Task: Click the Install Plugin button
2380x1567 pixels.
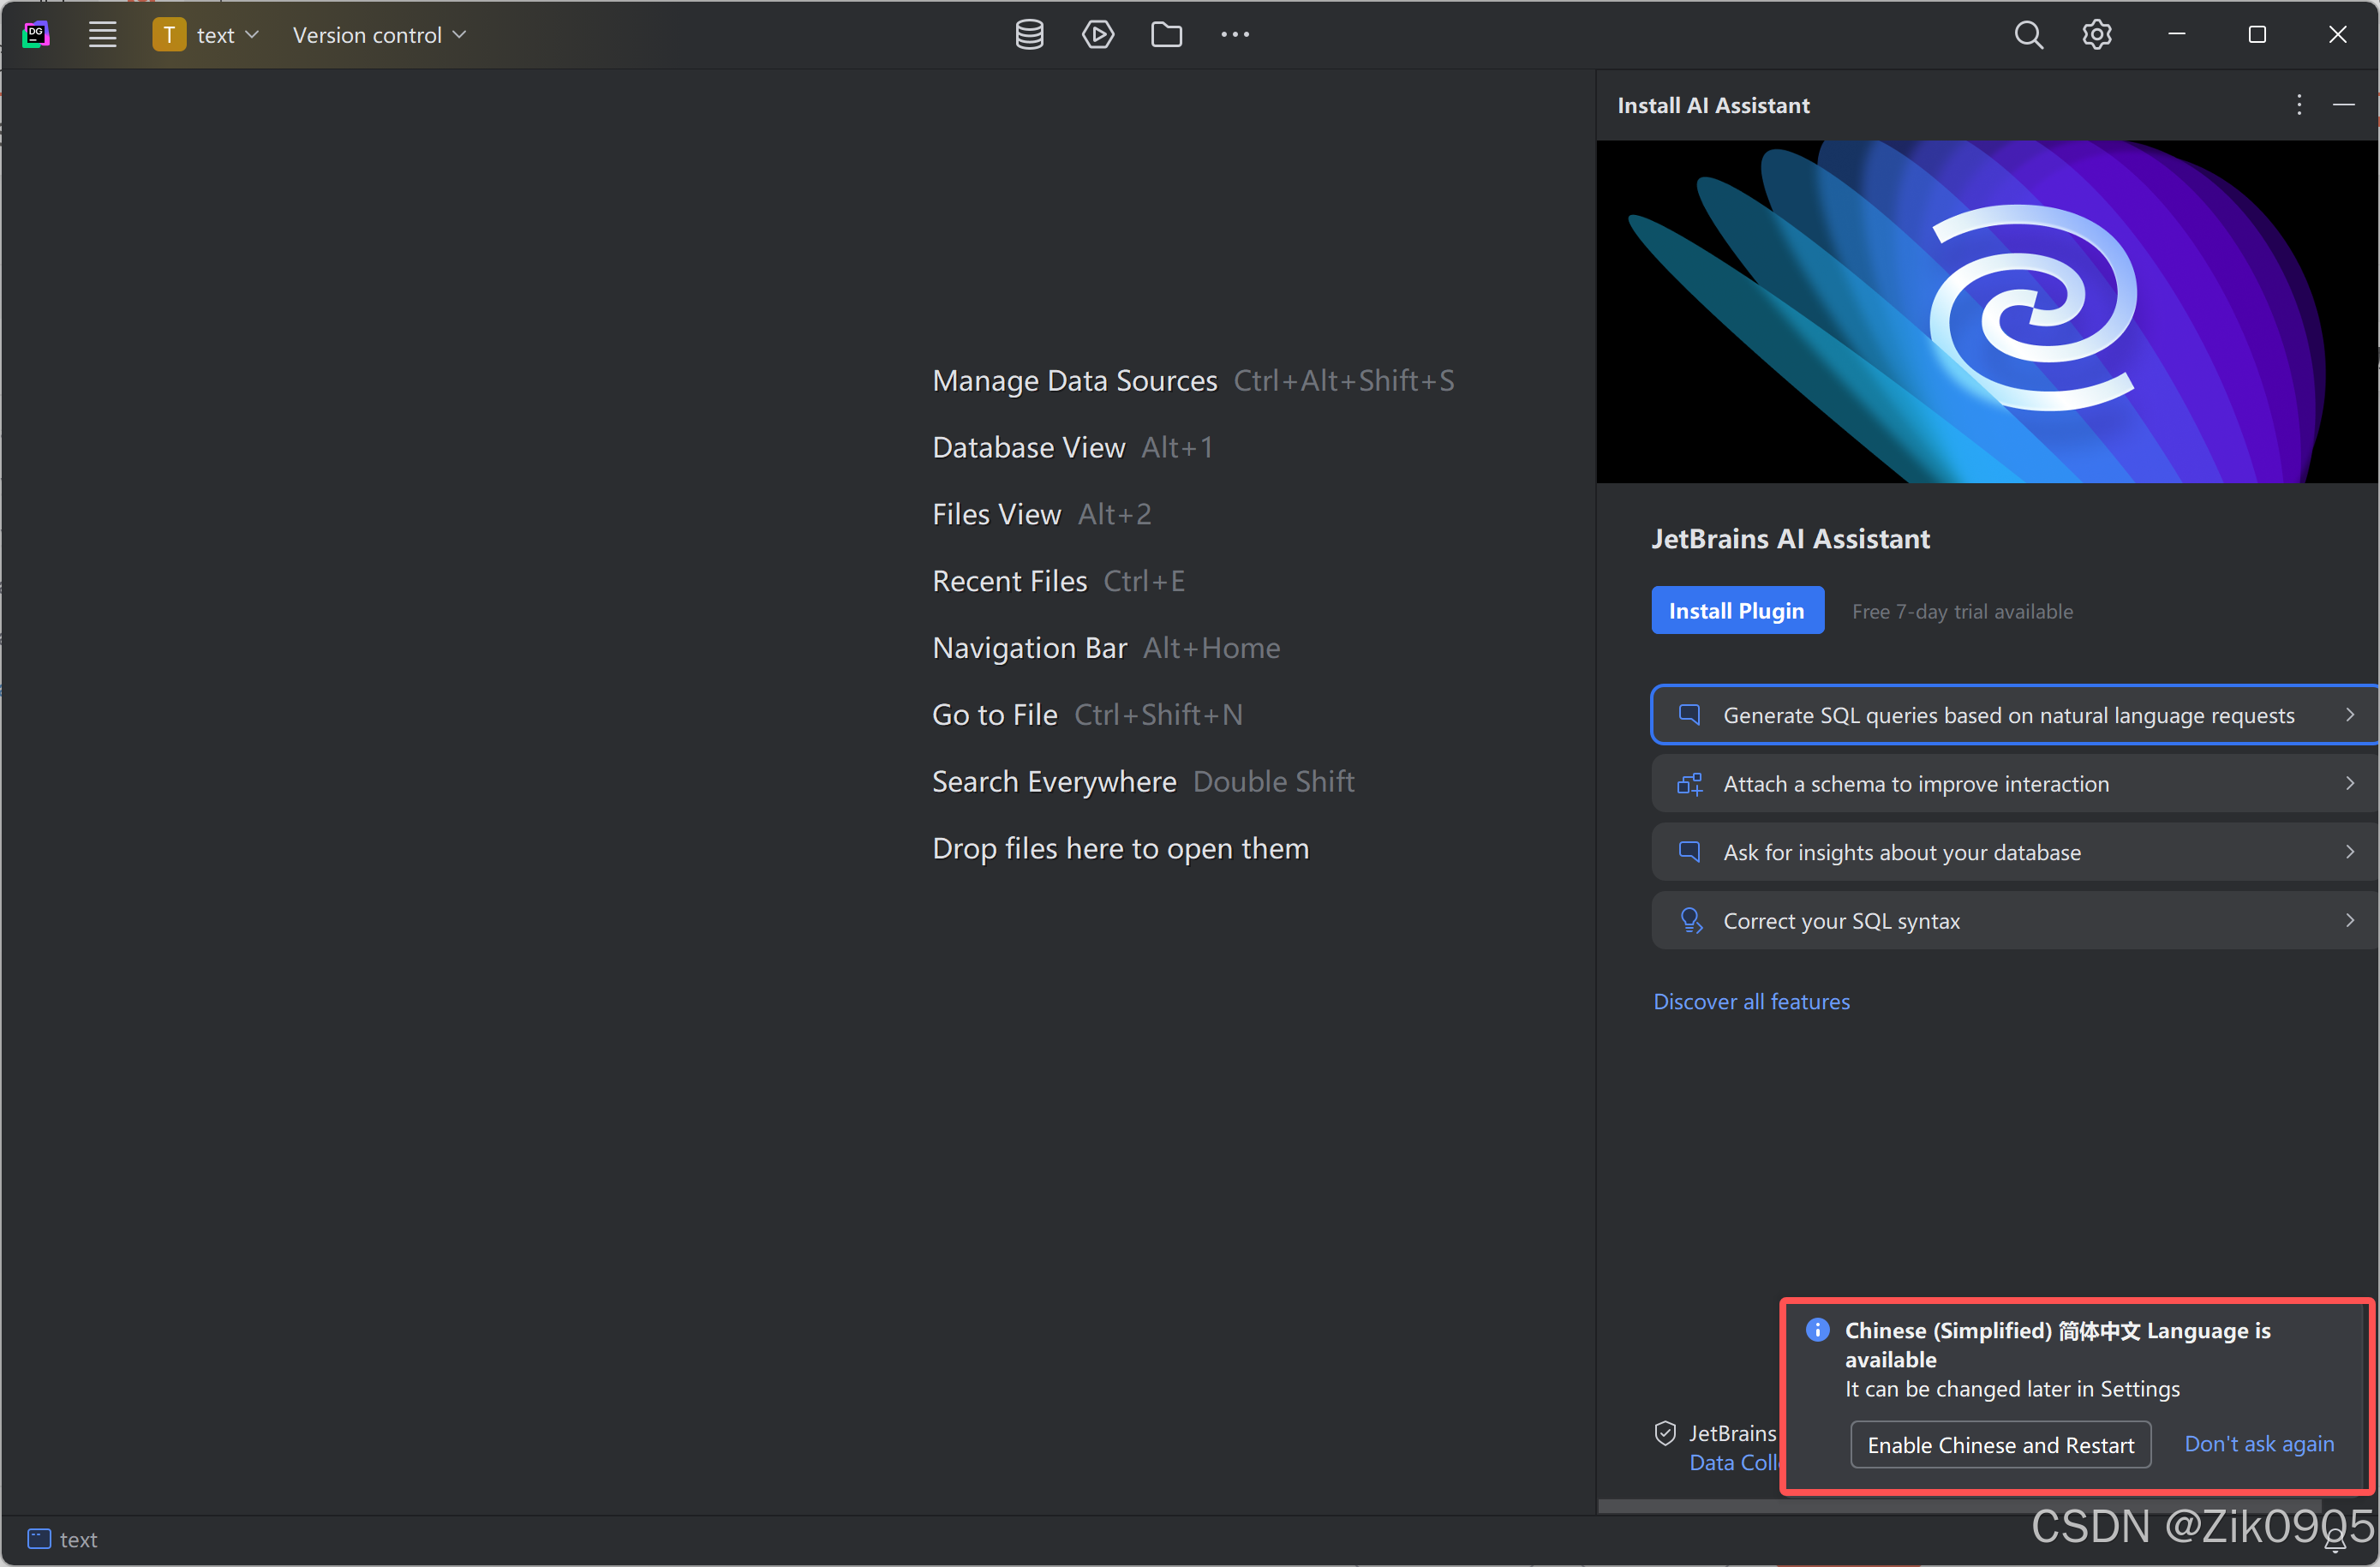Action: point(1737,611)
